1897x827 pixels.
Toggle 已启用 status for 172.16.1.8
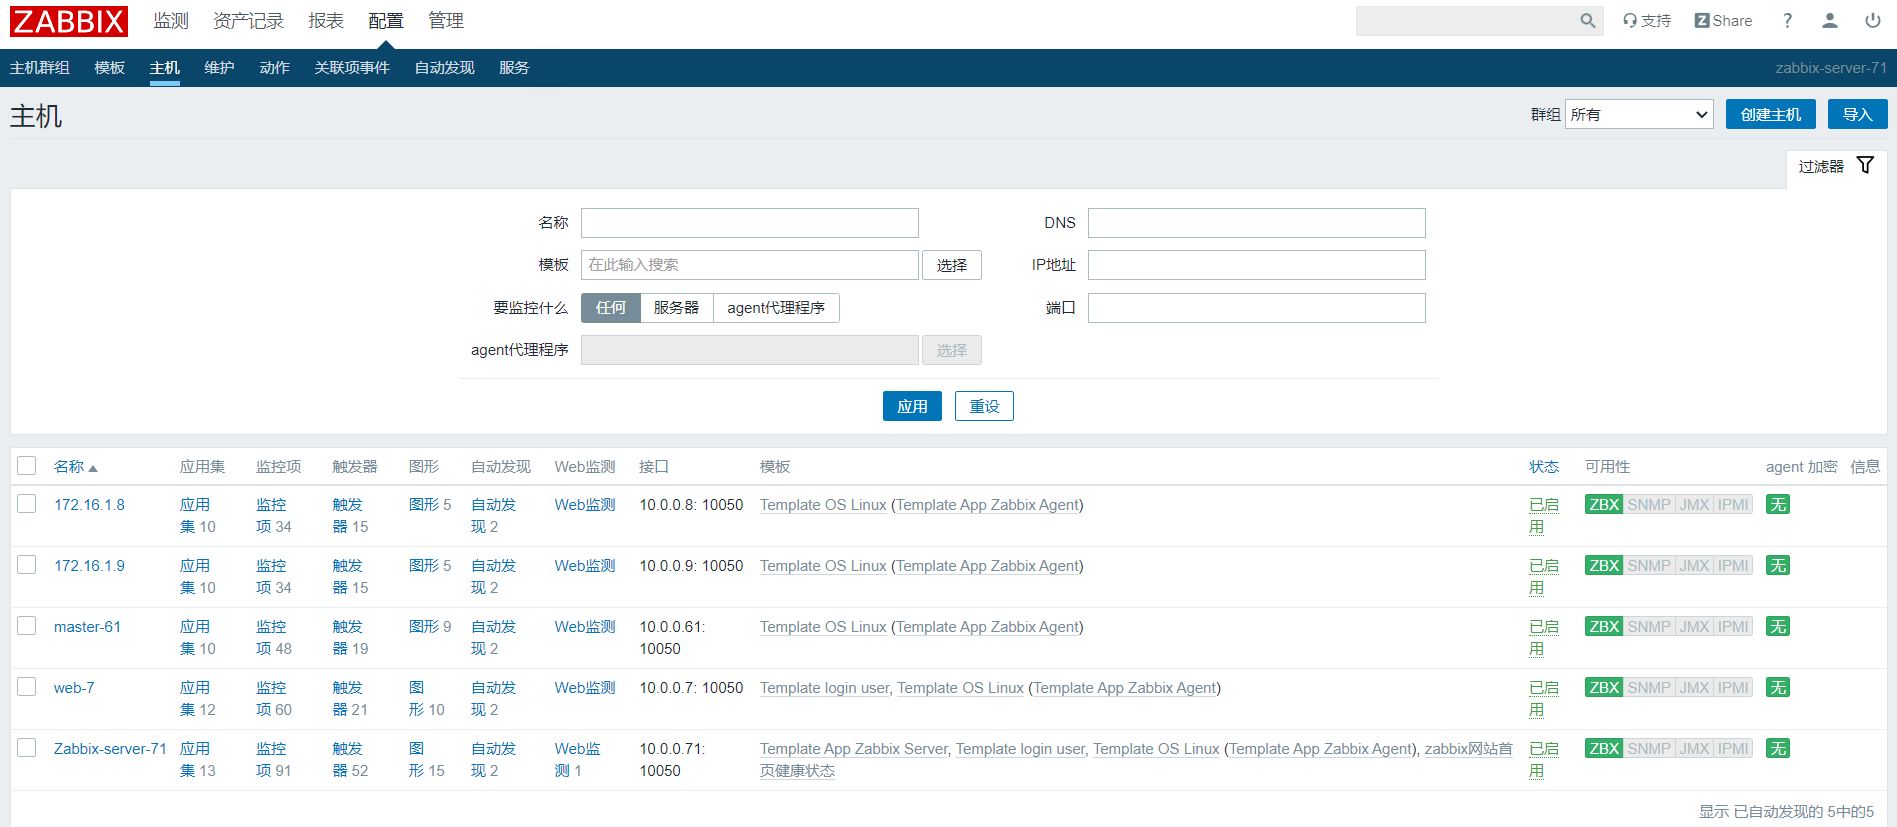click(x=1544, y=516)
